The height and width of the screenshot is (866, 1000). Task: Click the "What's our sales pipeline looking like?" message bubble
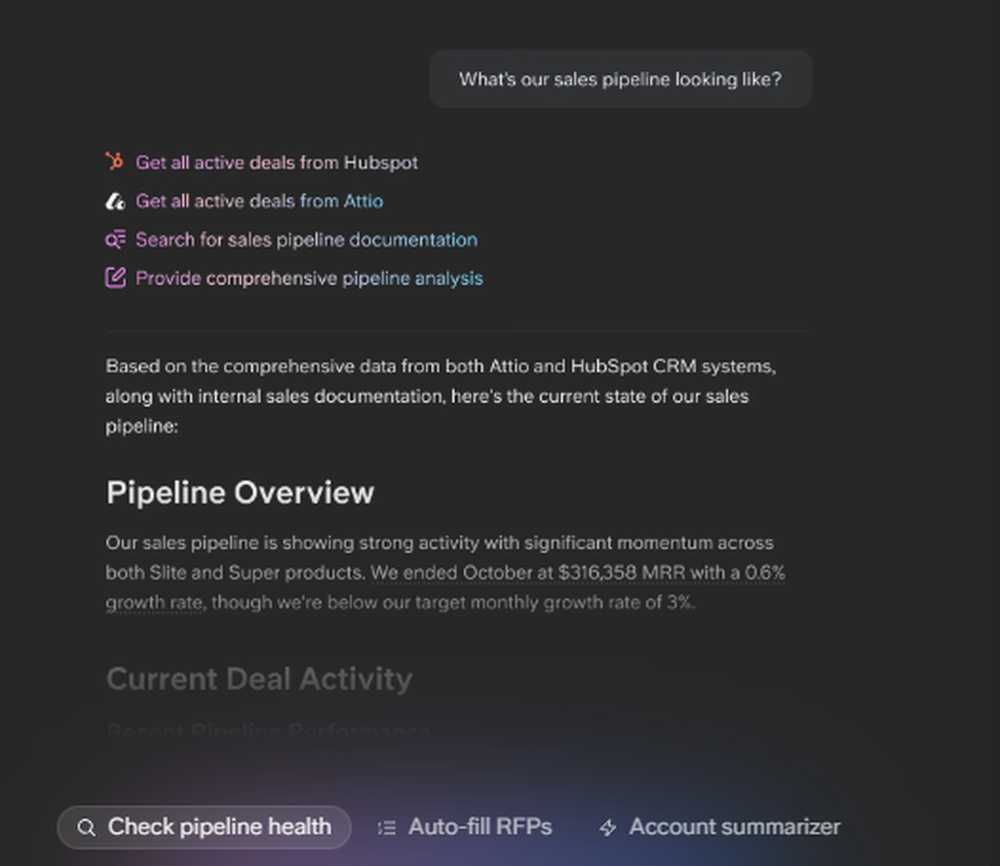pos(620,79)
